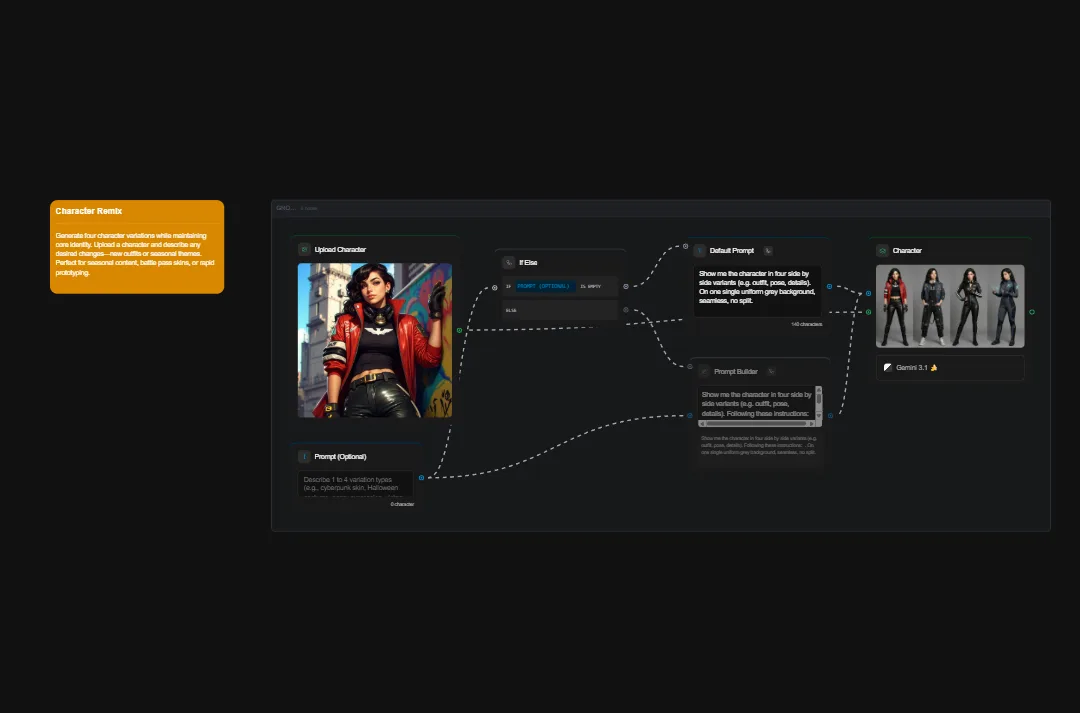Click the Gemini 3.1 model icon
Image resolution: width=1080 pixels, height=713 pixels.
pyautogui.click(x=888, y=368)
